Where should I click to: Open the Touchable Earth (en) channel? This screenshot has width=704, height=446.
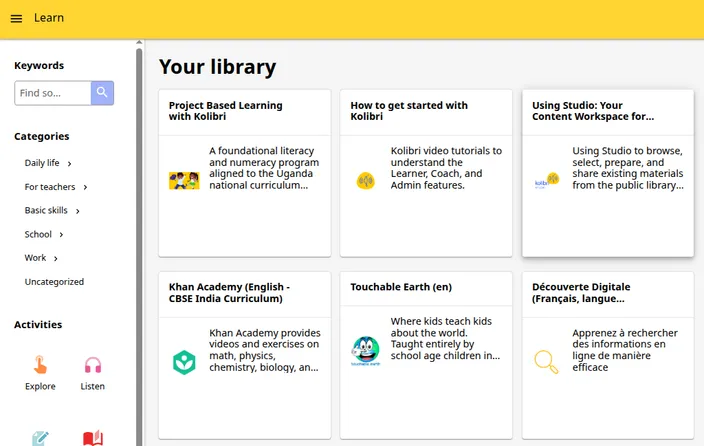pos(426,355)
